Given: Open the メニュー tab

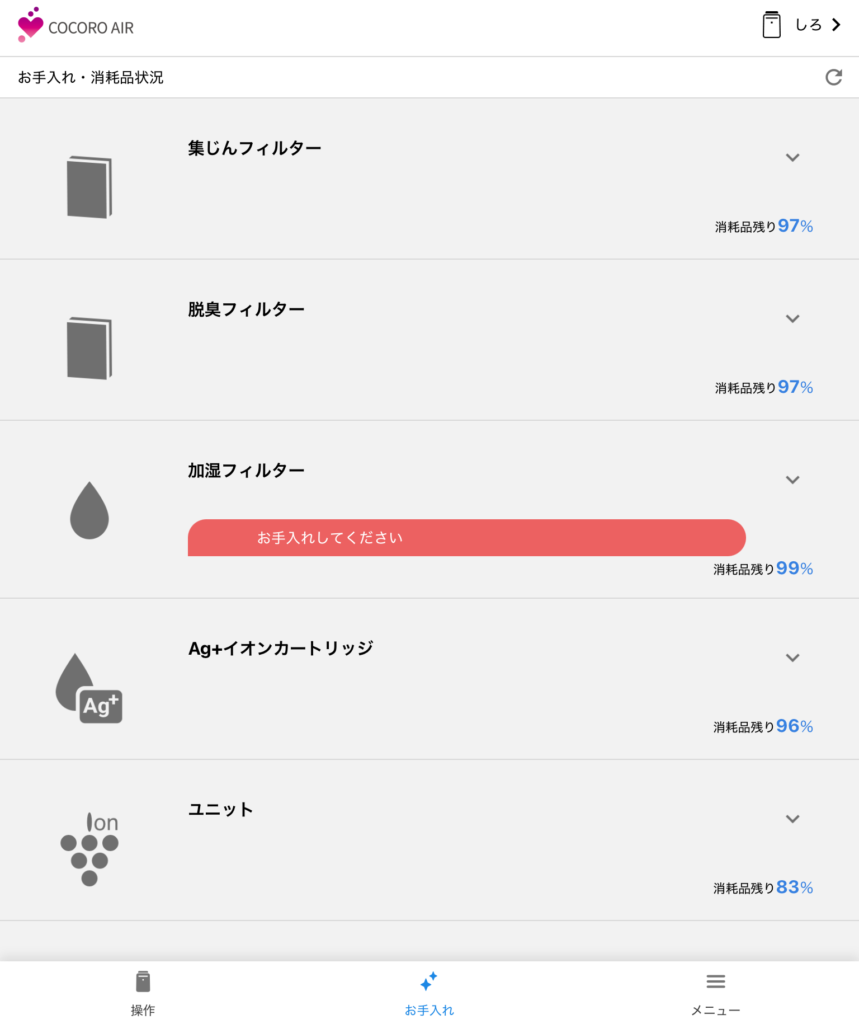Looking at the screenshot, I should 715,993.
